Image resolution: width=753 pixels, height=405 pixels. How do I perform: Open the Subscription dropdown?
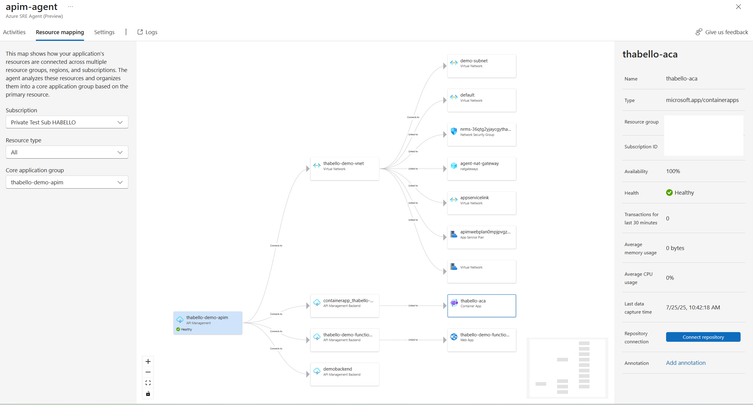(67, 122)
